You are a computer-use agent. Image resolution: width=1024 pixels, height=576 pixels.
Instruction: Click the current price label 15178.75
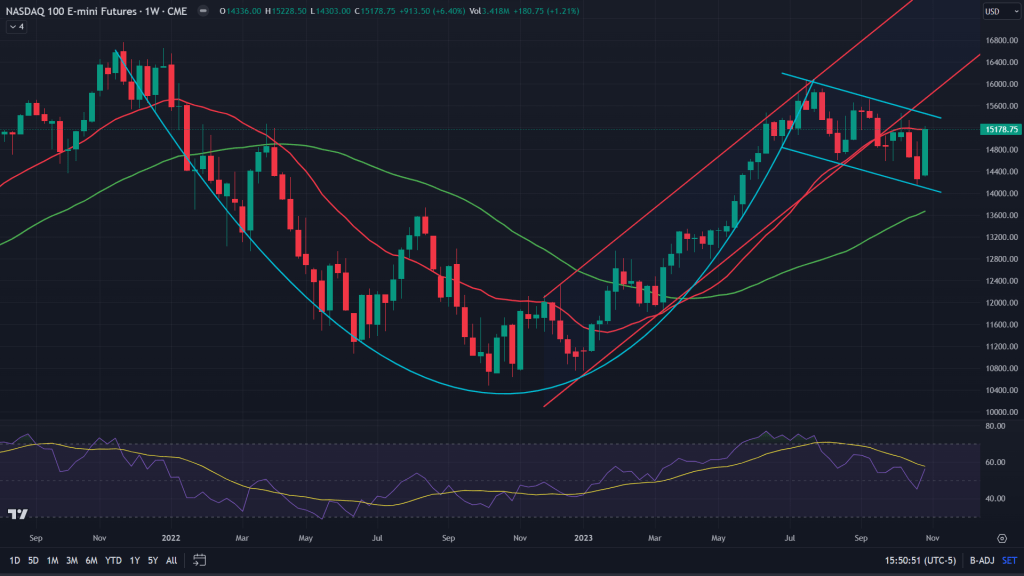[x=1000, y=129]
